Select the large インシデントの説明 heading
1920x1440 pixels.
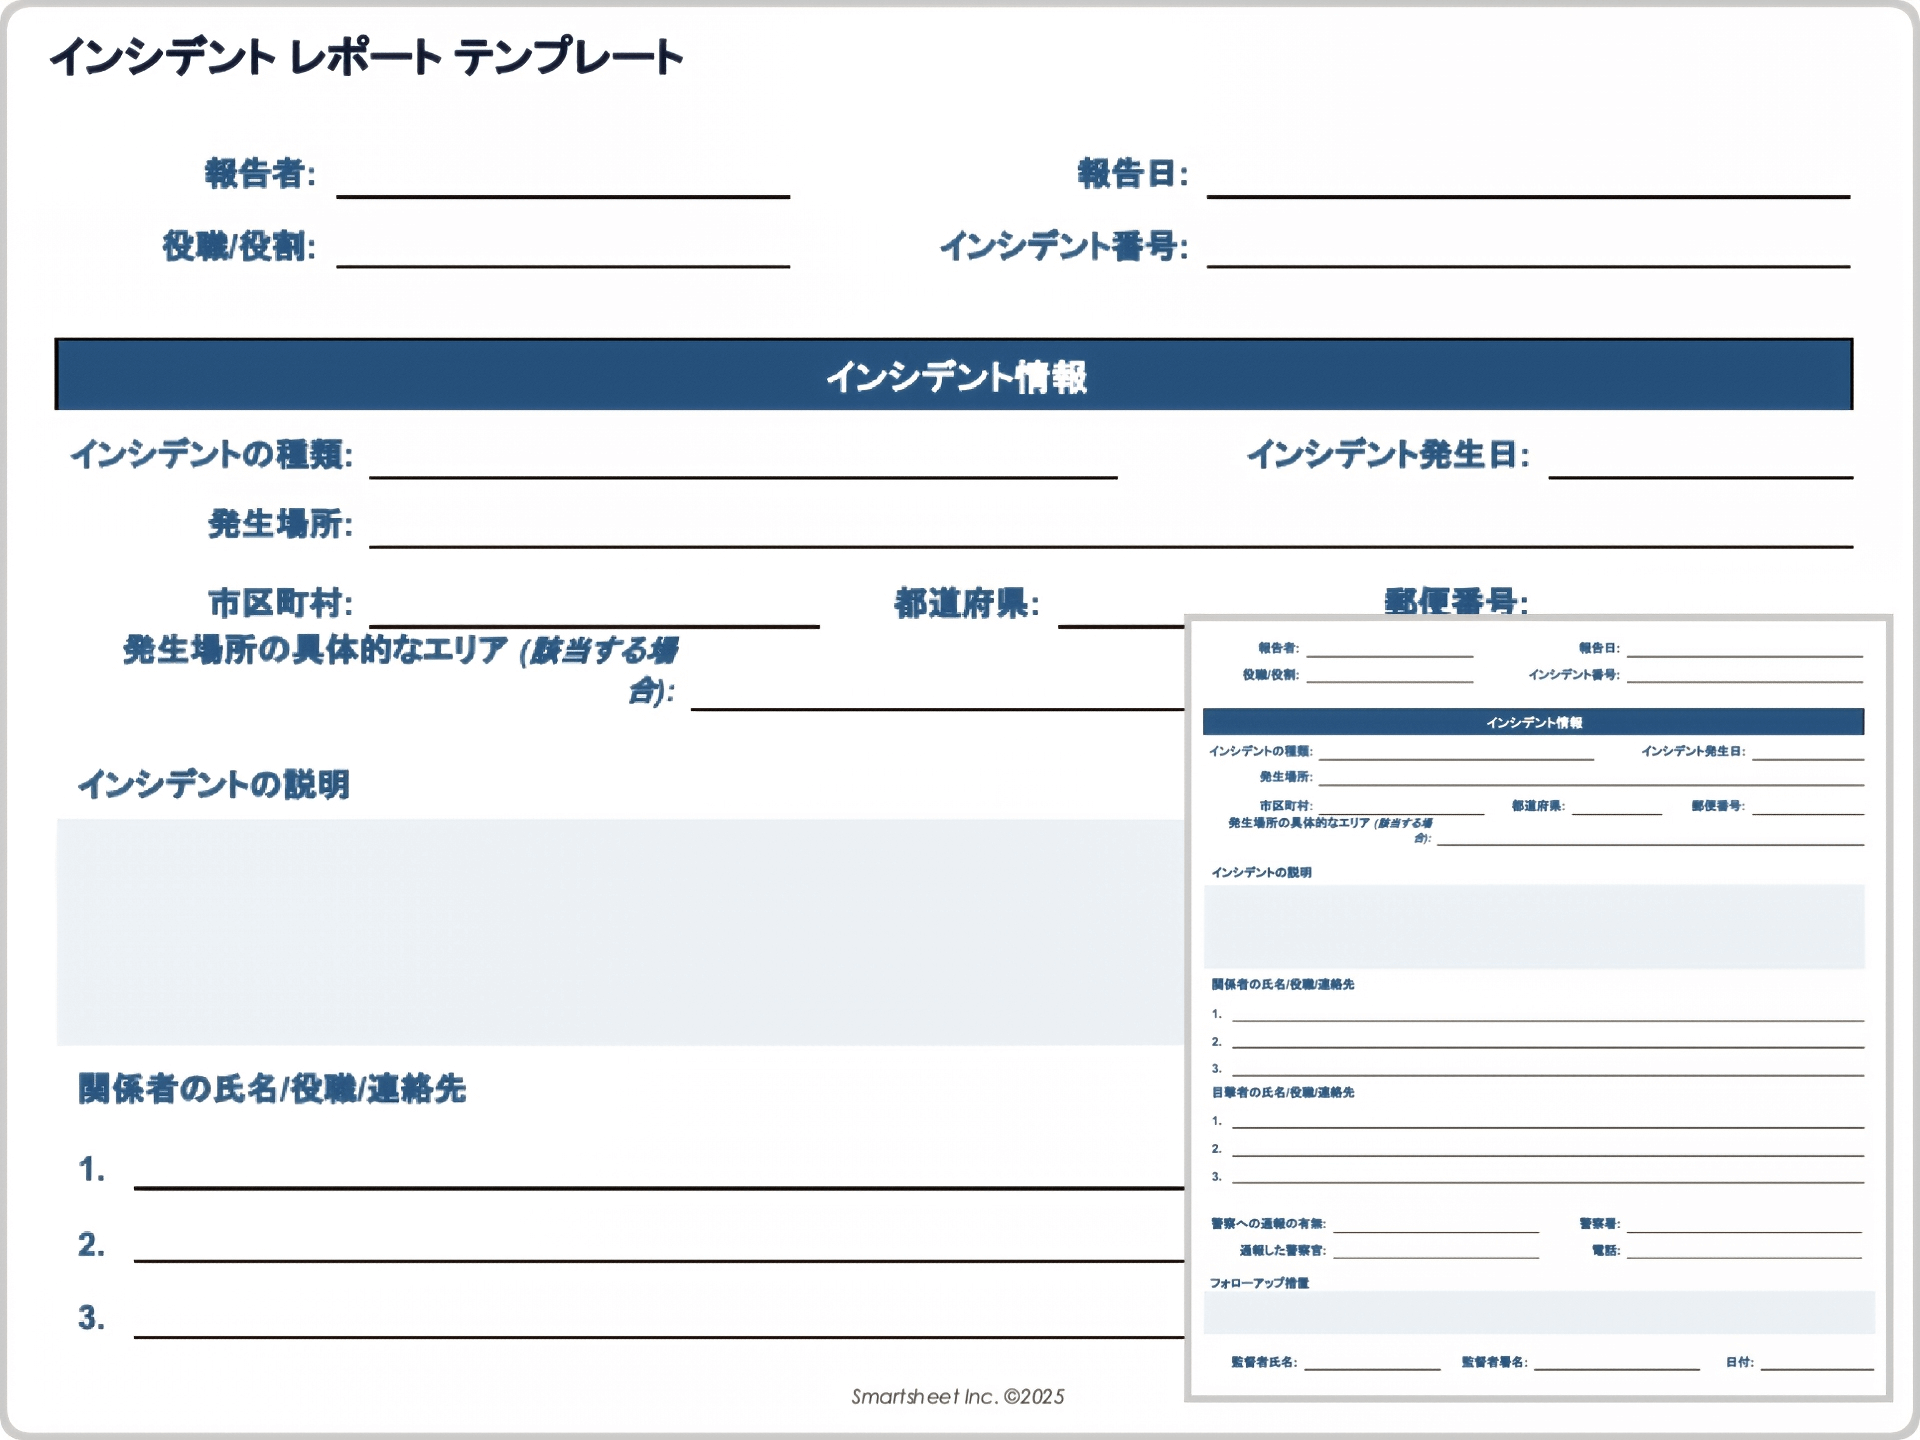(214, 784)
